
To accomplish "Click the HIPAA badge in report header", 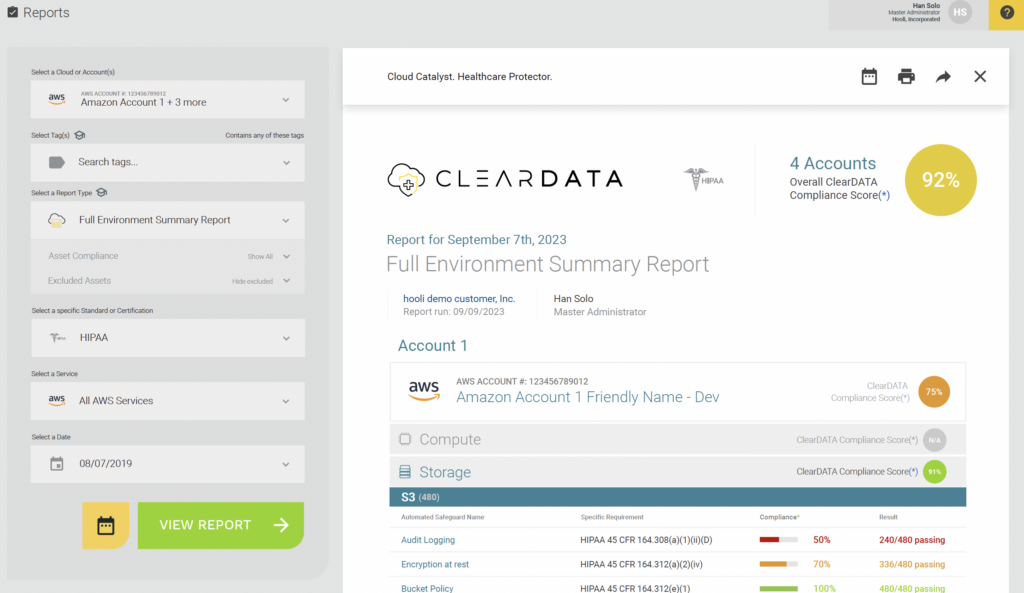I will coord(703,179).
